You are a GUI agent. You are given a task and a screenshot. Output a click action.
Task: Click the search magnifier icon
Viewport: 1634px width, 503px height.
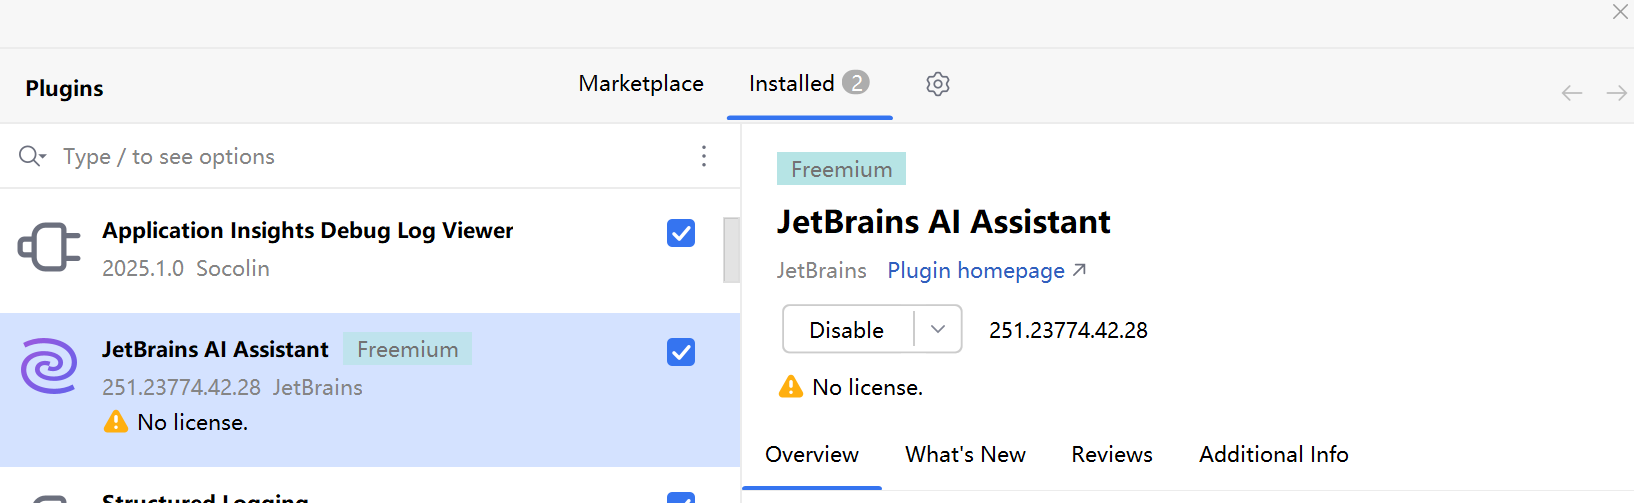[31, 156]
